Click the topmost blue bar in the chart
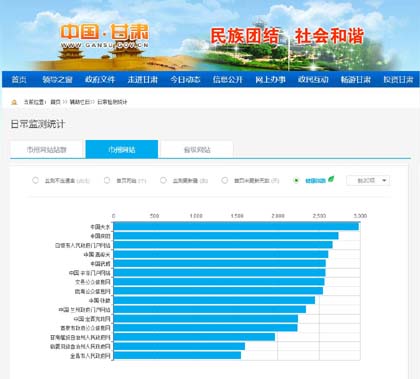This screenshot has width=420, height=379. click(236, 227)
